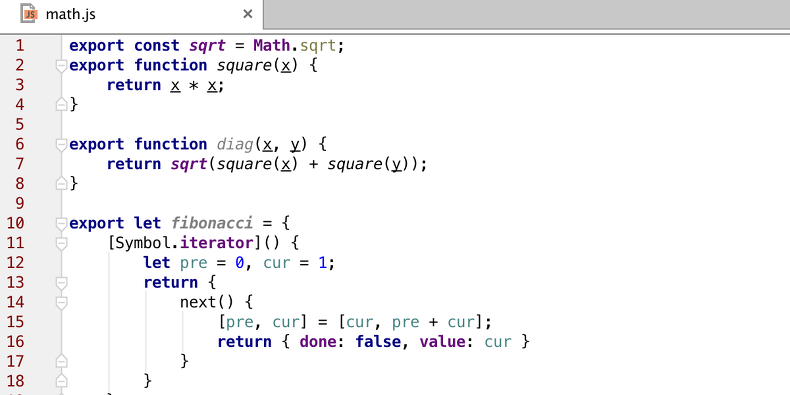
Task: Click the JS file icon in math.js tab
Action: (x=29, y=14)
